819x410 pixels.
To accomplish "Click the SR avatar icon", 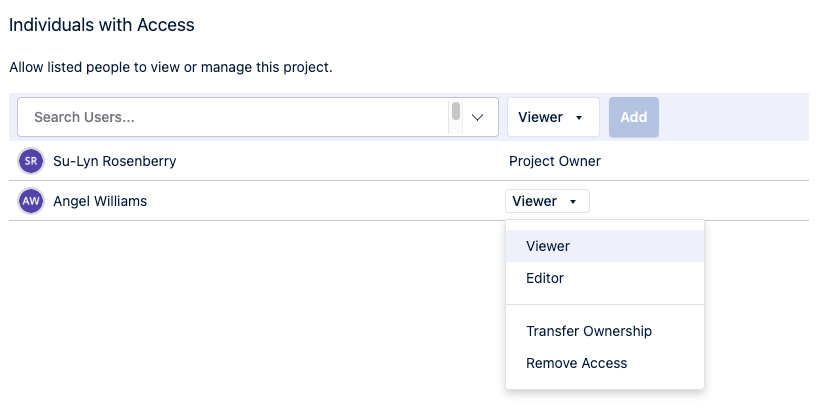I will (31, 161).
